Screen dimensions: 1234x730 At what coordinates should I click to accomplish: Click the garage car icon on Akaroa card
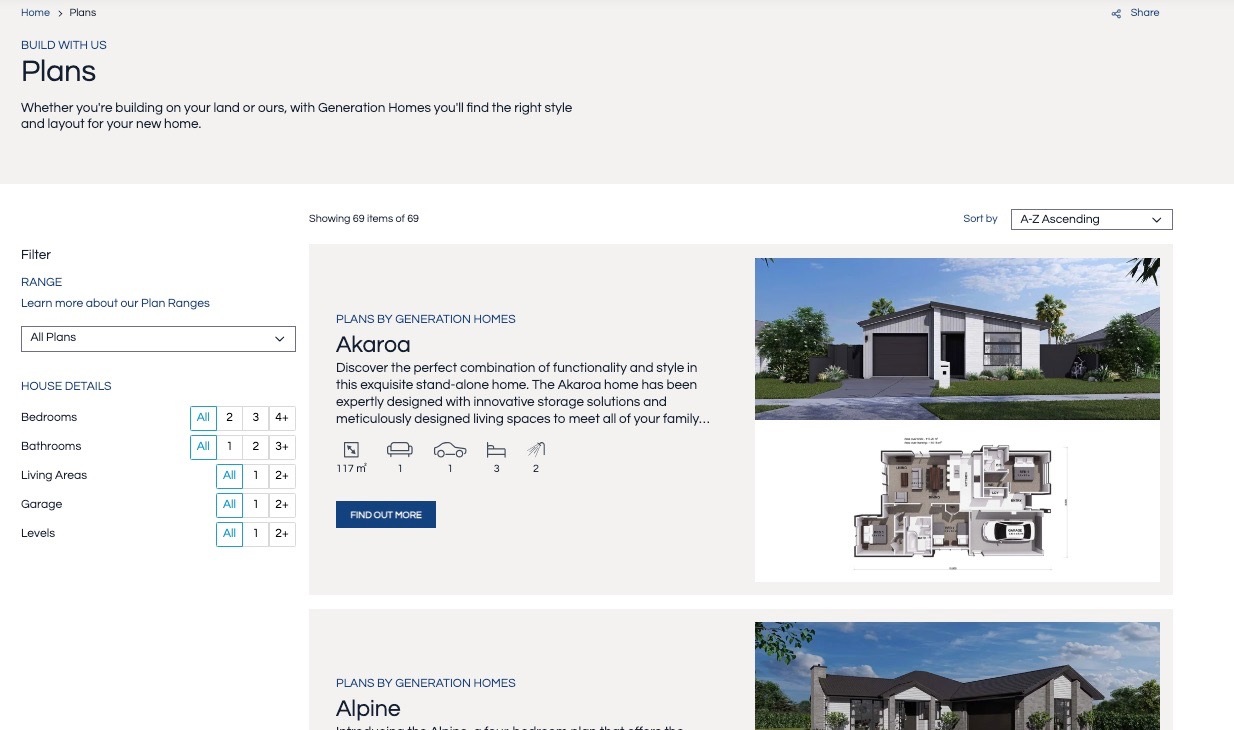pyautogui.click(x=450, y=450)
